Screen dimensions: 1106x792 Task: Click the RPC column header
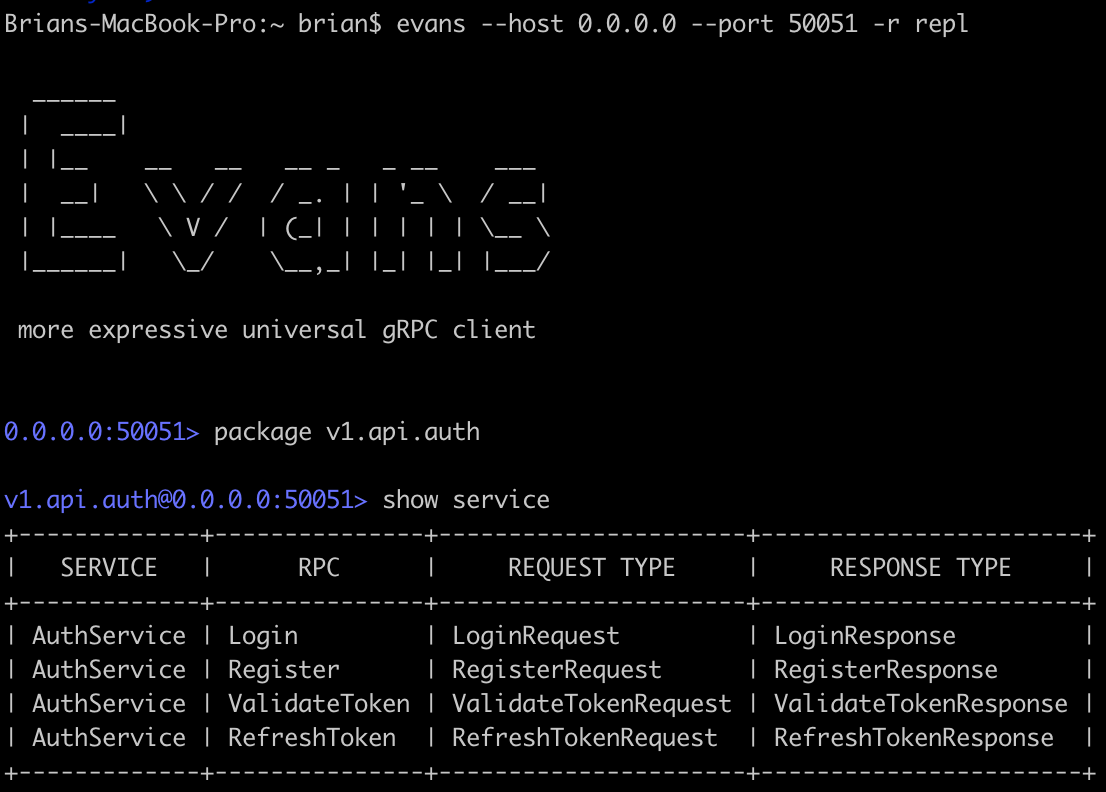click(319, 568)
